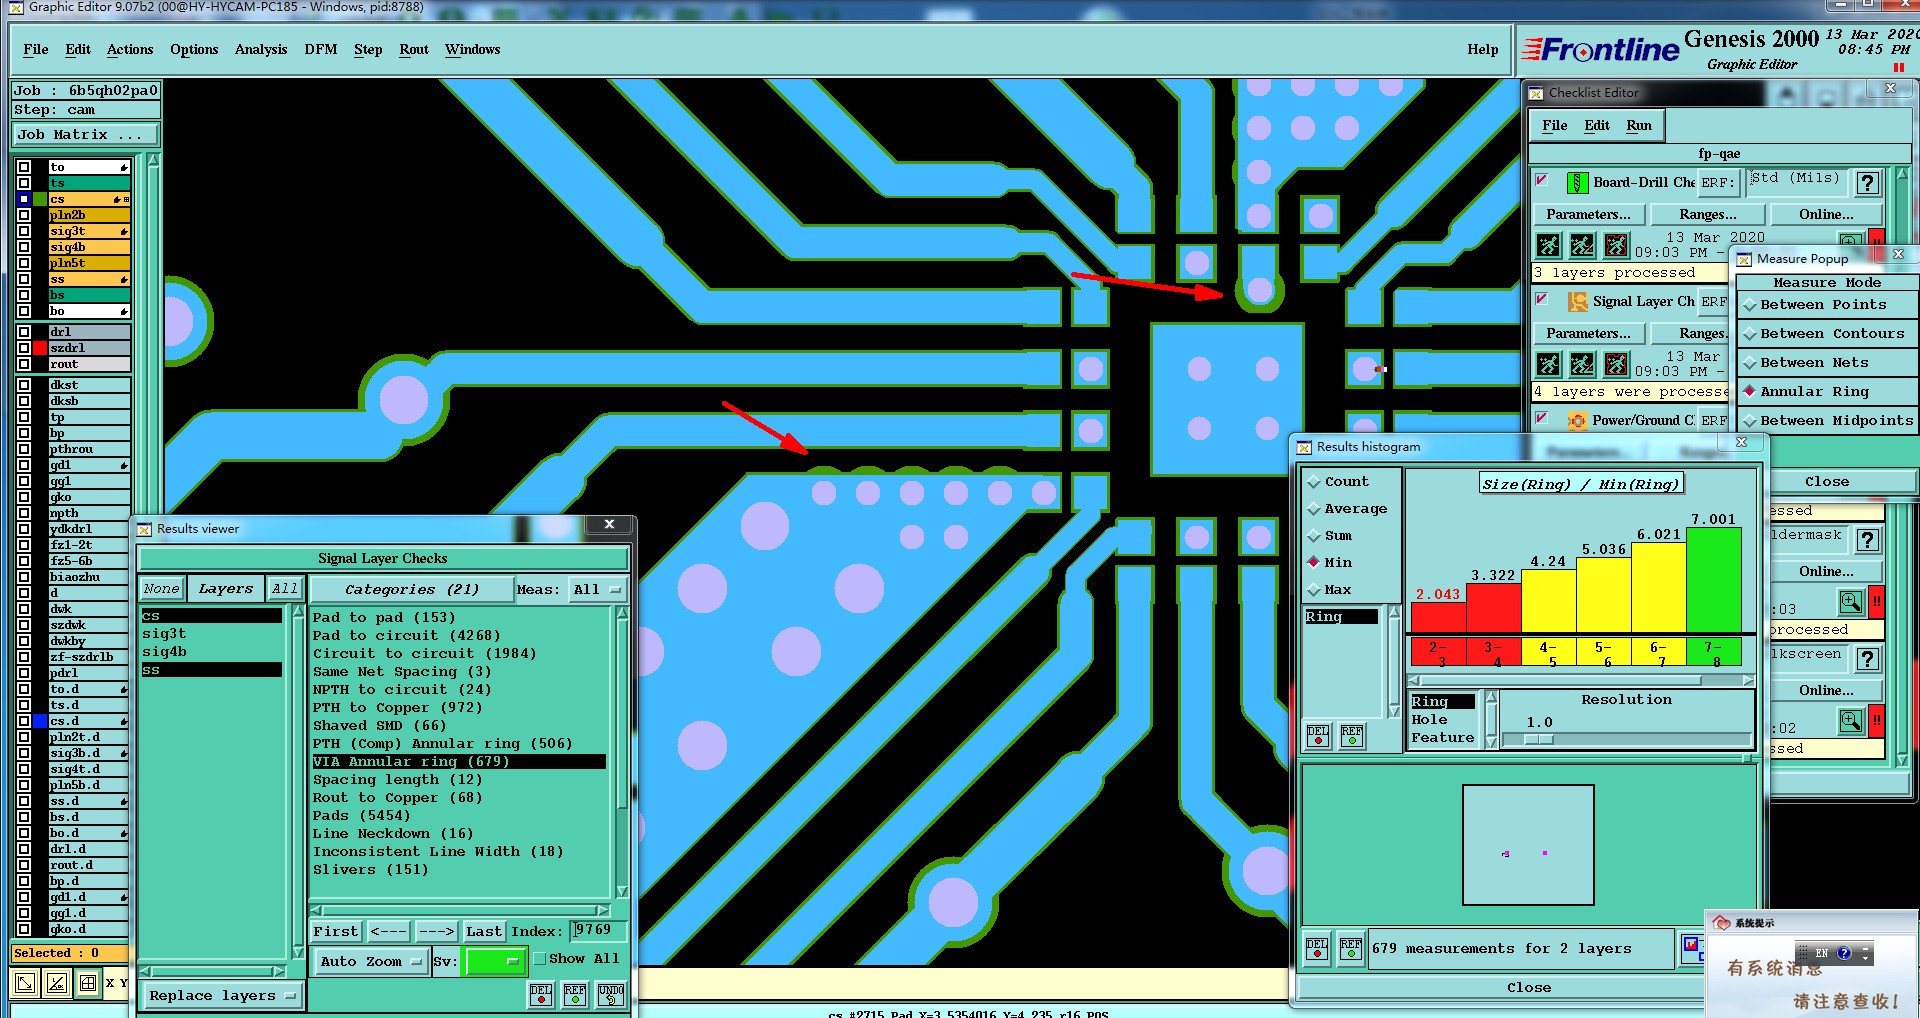1920x1018 pixels.
Task: Click the Power/Ground Check gear icon
Action: 1577,421
